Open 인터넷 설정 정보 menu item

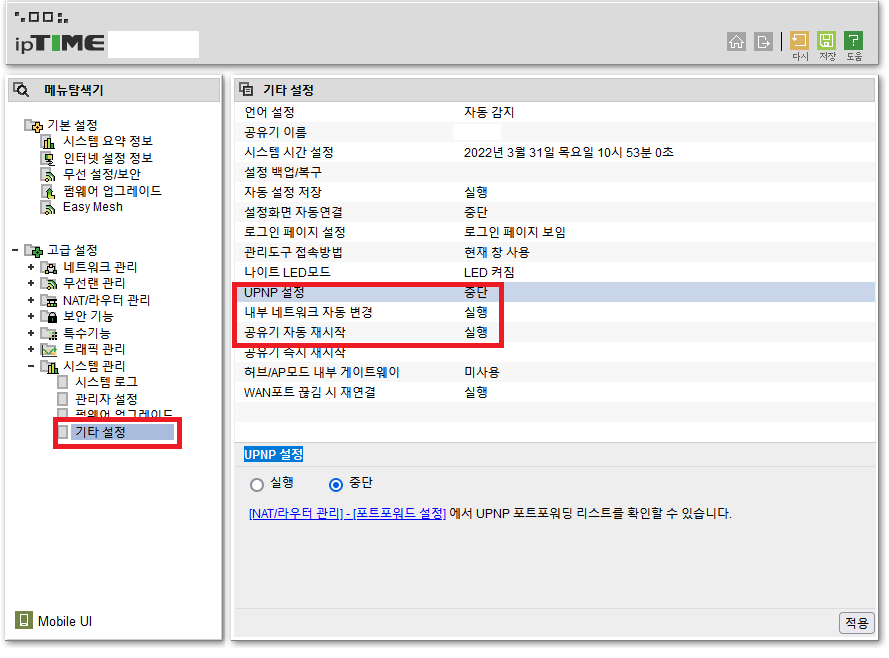click(x=108, y=158)
